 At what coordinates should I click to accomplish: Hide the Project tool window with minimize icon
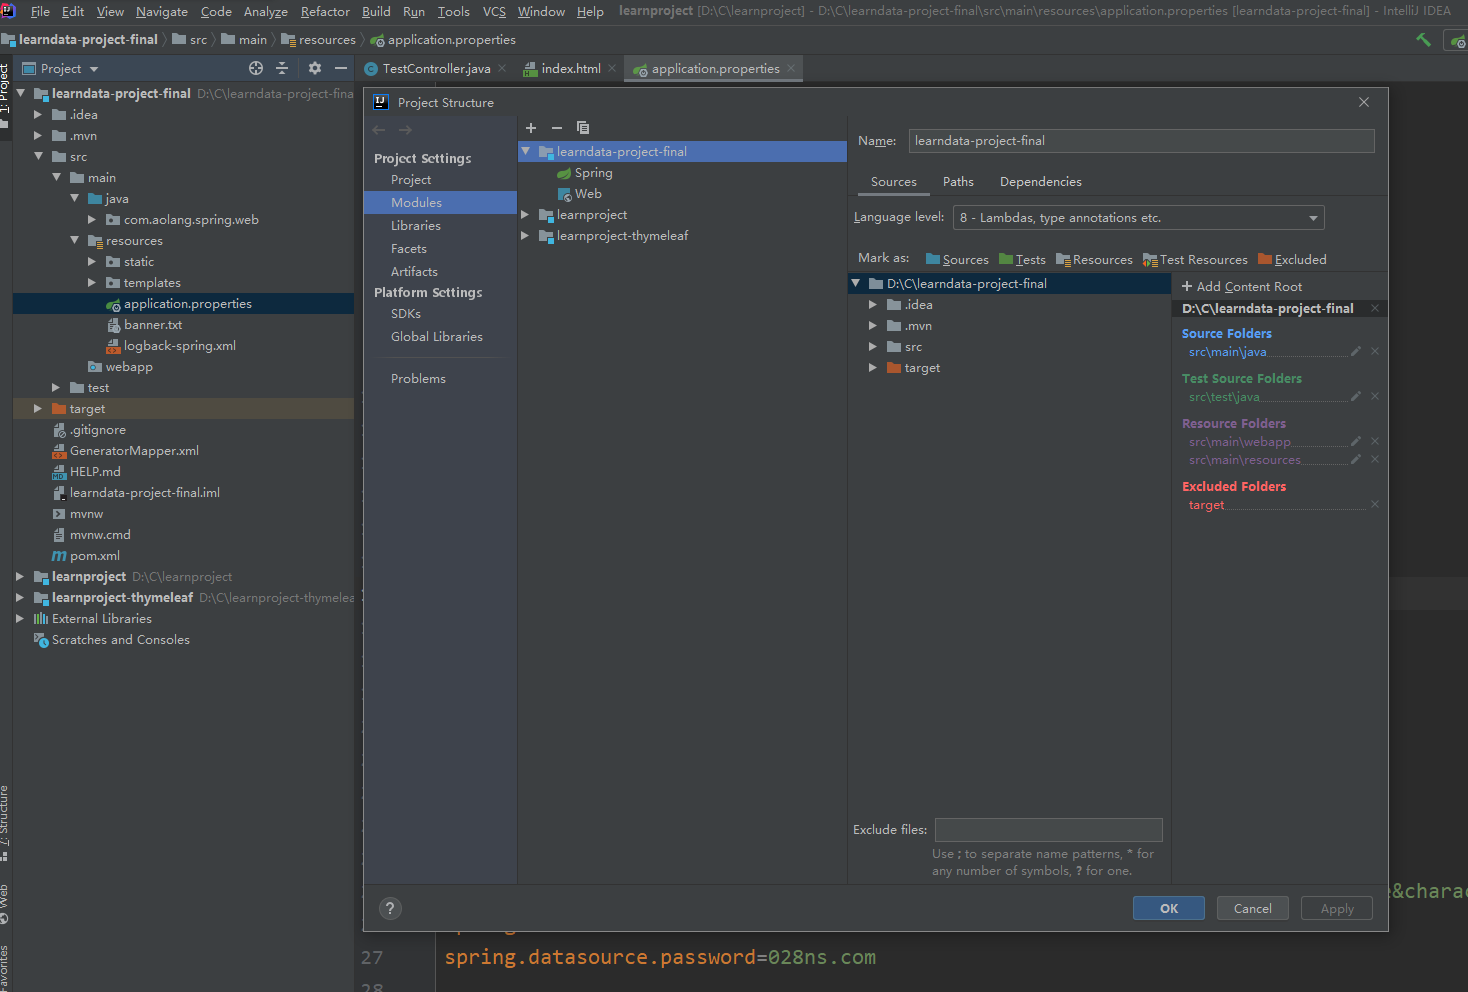[x=341, y=68]
